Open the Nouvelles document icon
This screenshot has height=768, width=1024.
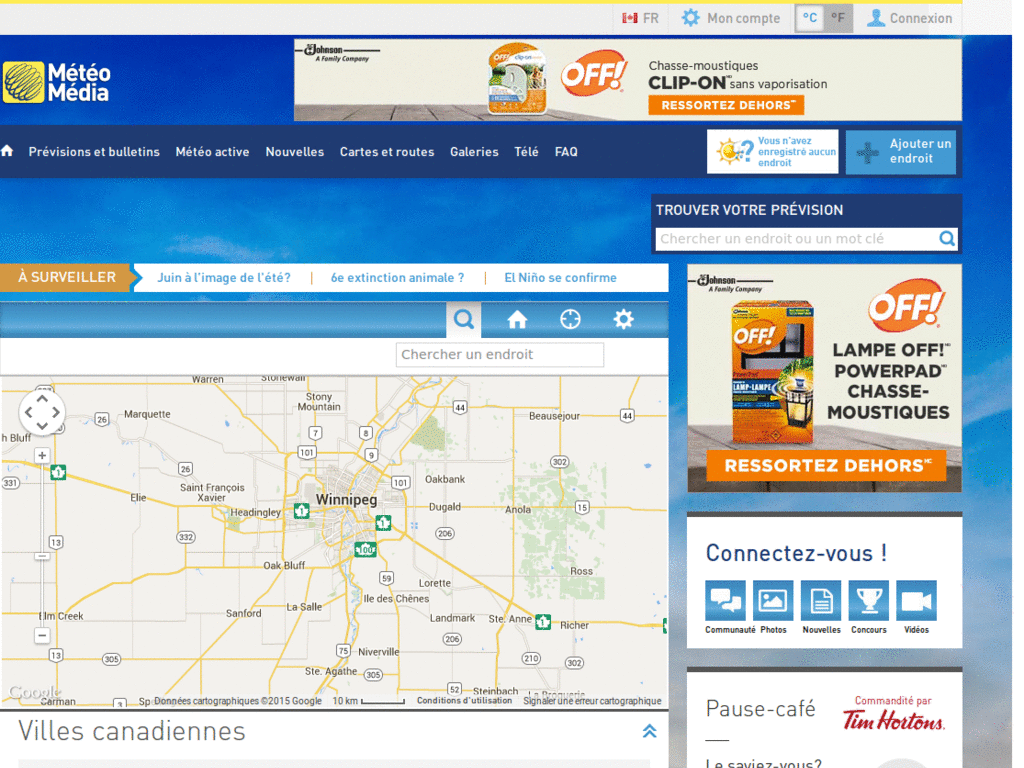coord(821,600)
